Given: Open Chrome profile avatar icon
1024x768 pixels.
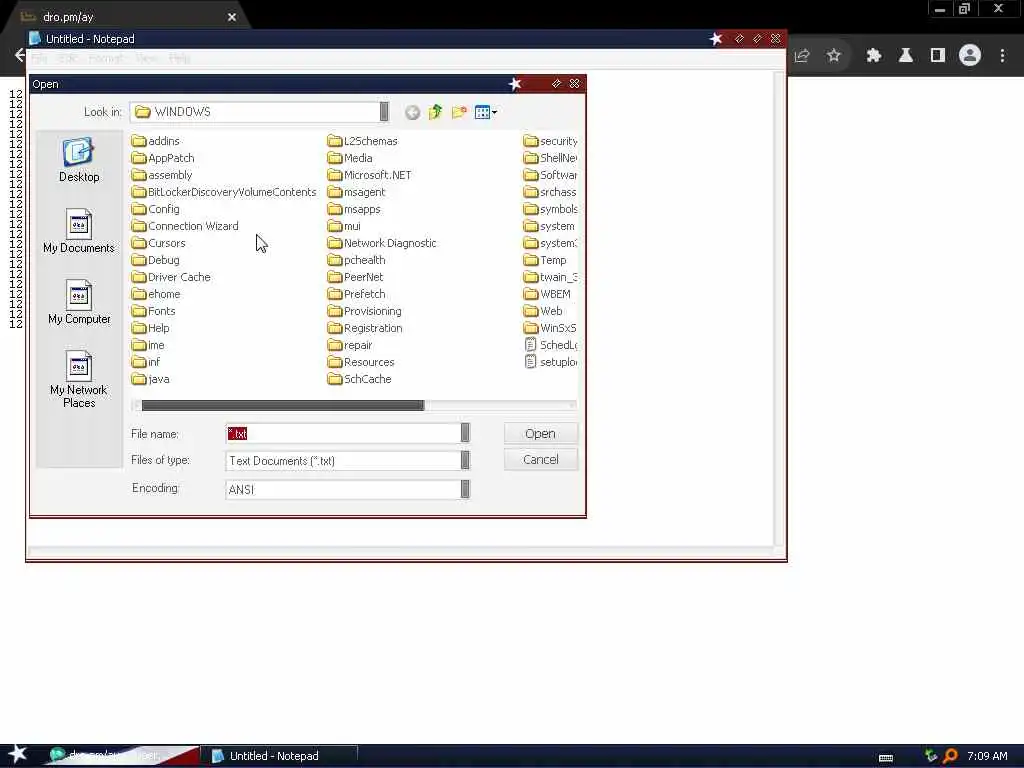Looking at the screenshot, I should point(970,56).
